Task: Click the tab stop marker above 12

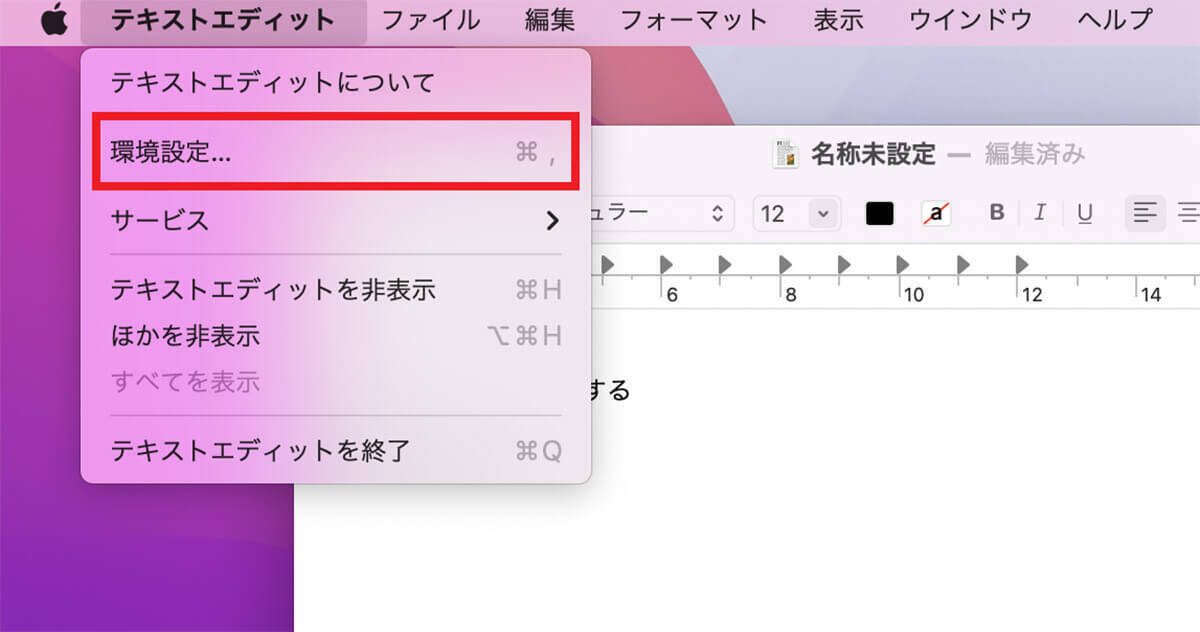Action: 1021,264
